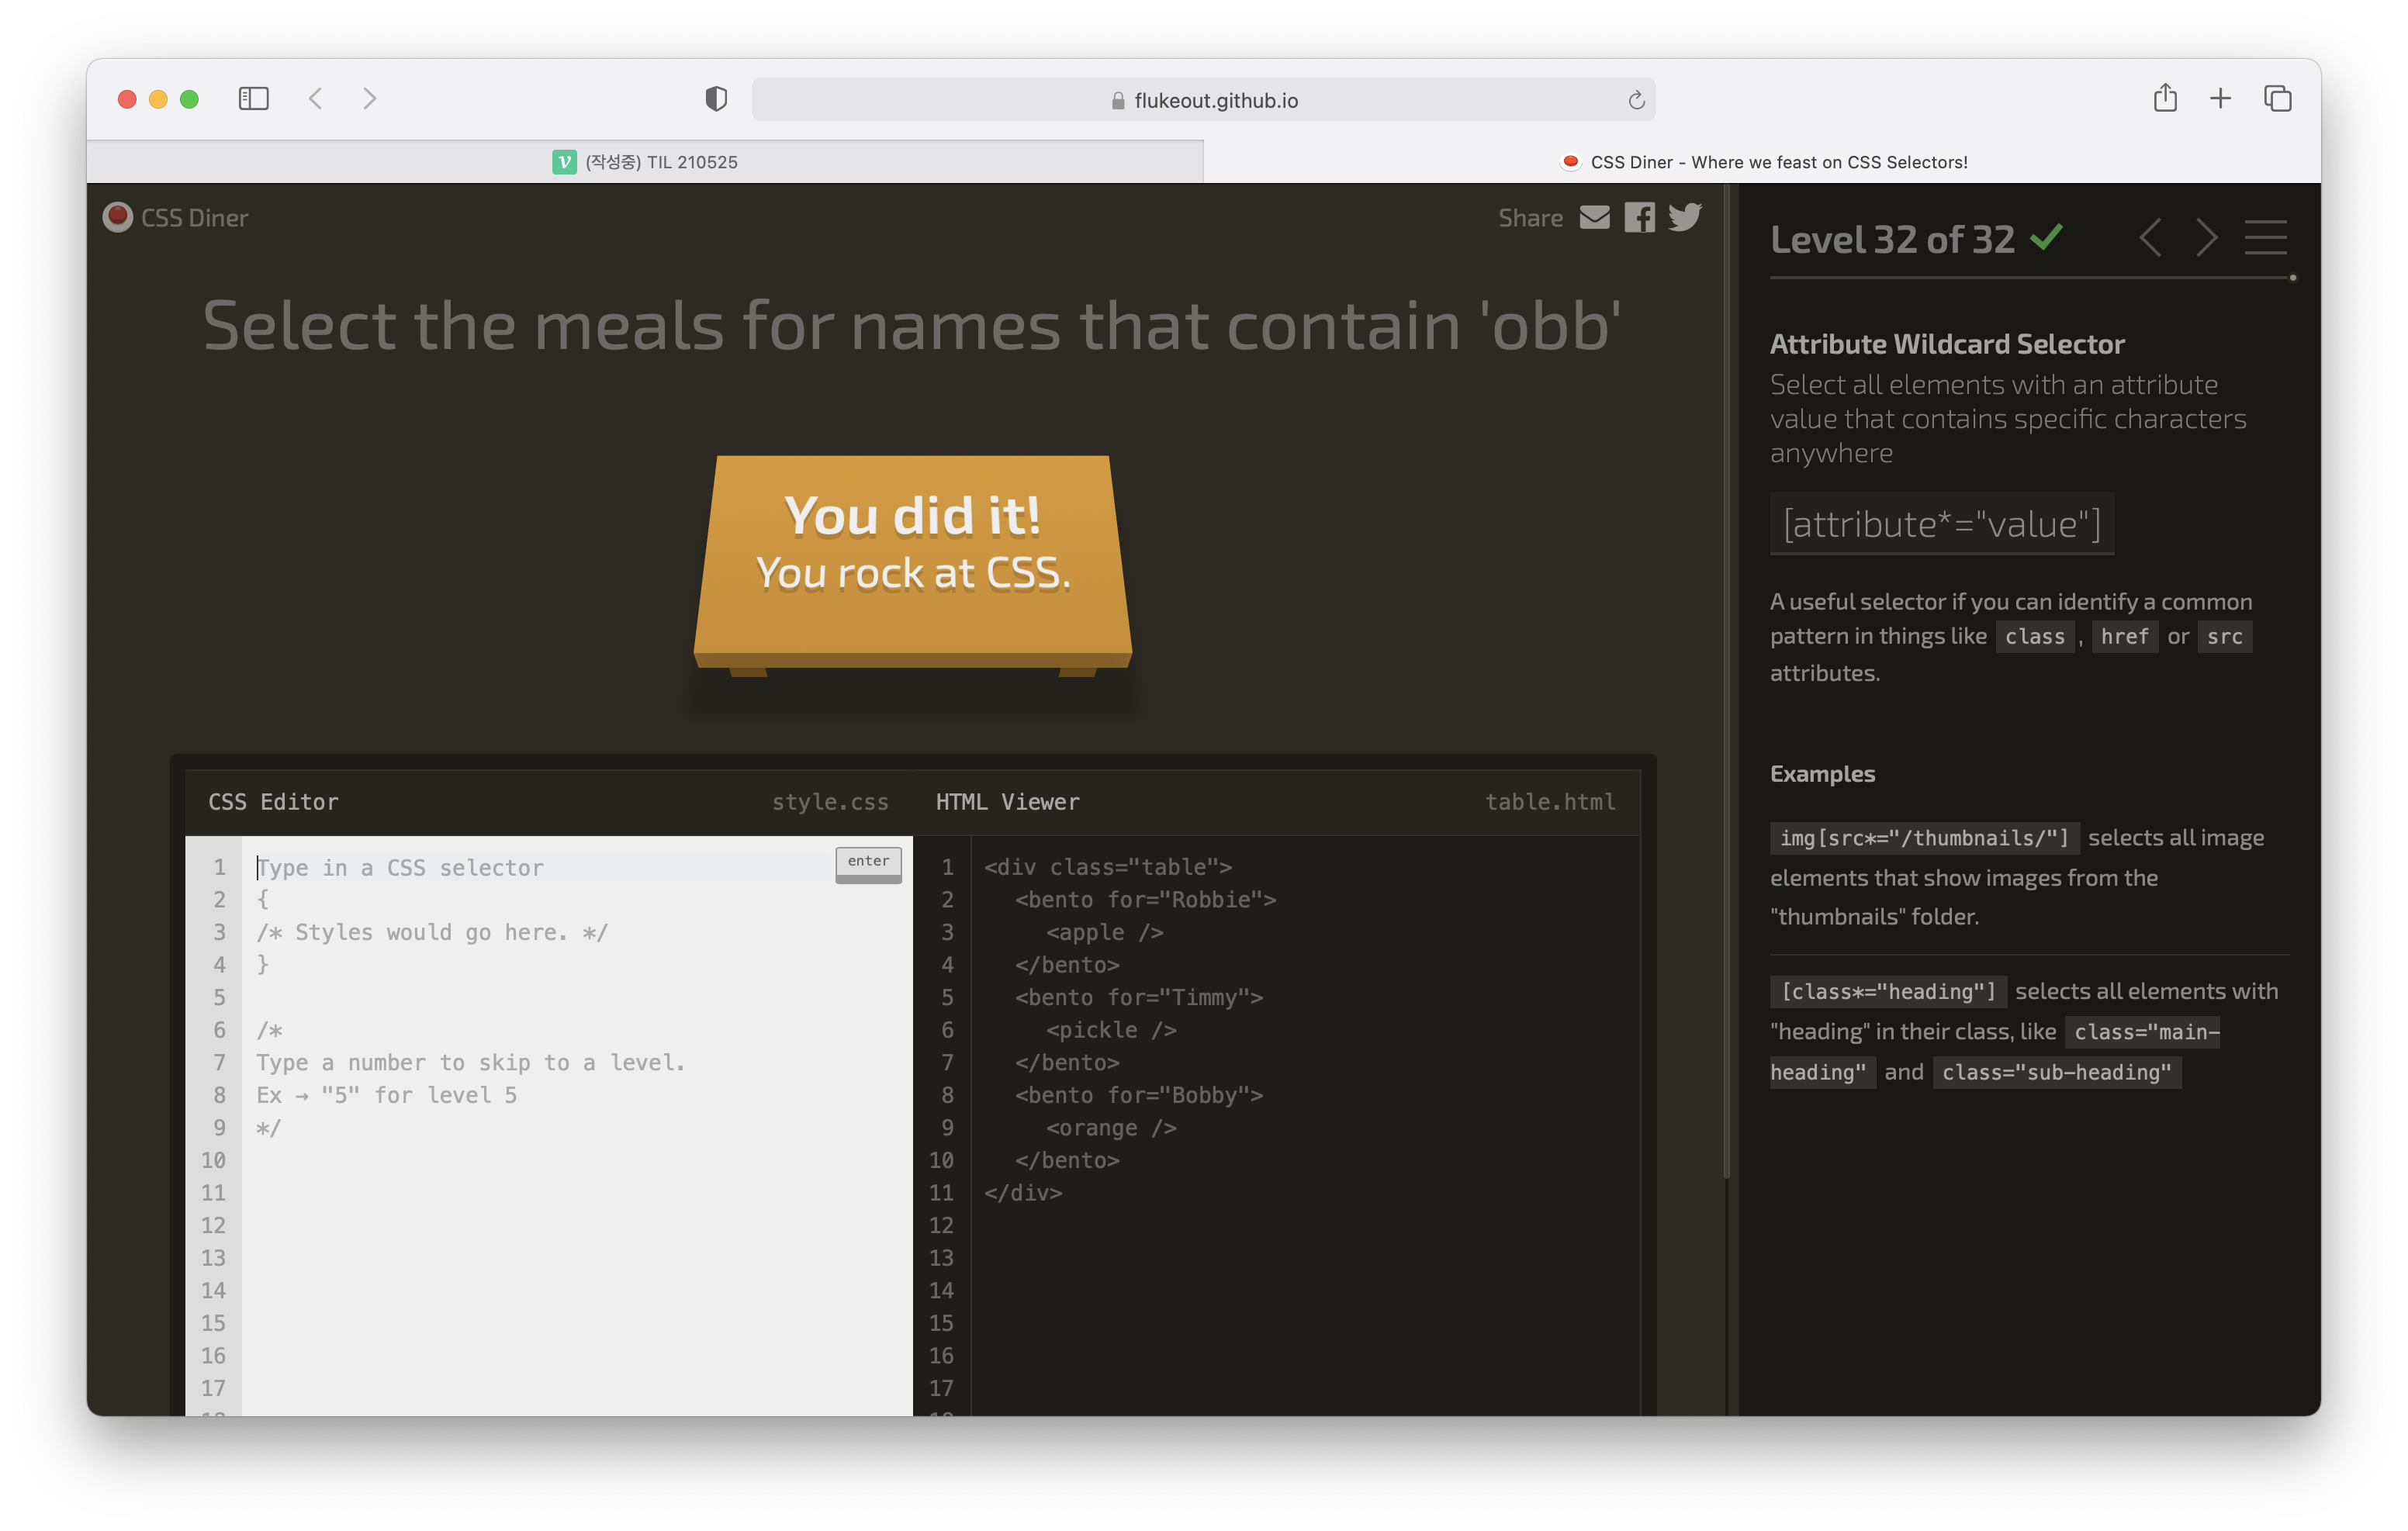Open the level list hamburger menu

point(2265,238)
